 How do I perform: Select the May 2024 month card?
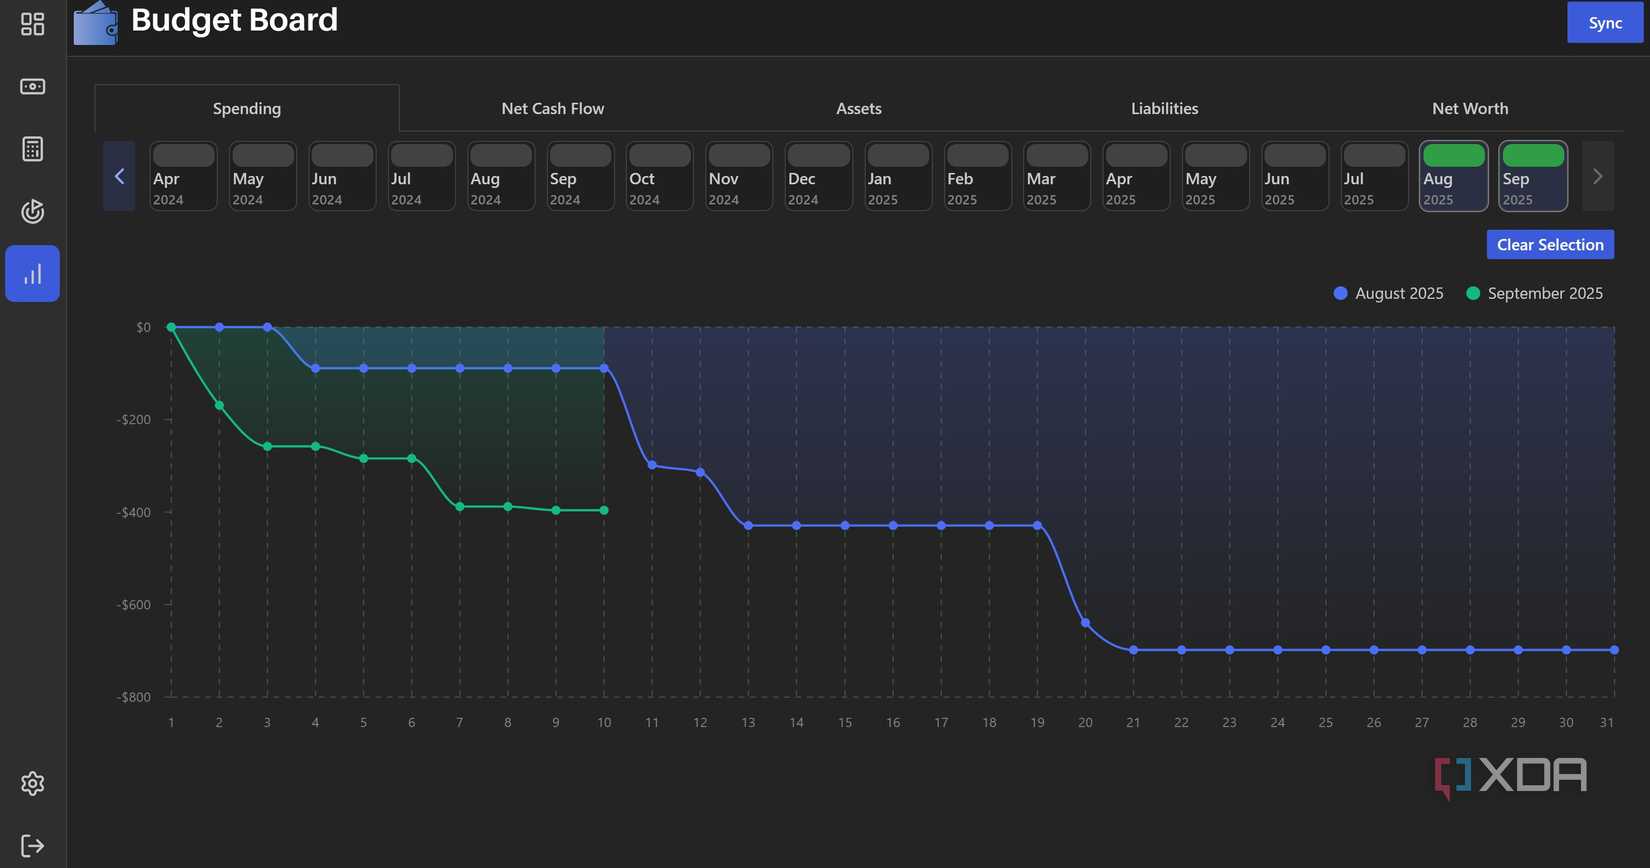tap(263, 176)
